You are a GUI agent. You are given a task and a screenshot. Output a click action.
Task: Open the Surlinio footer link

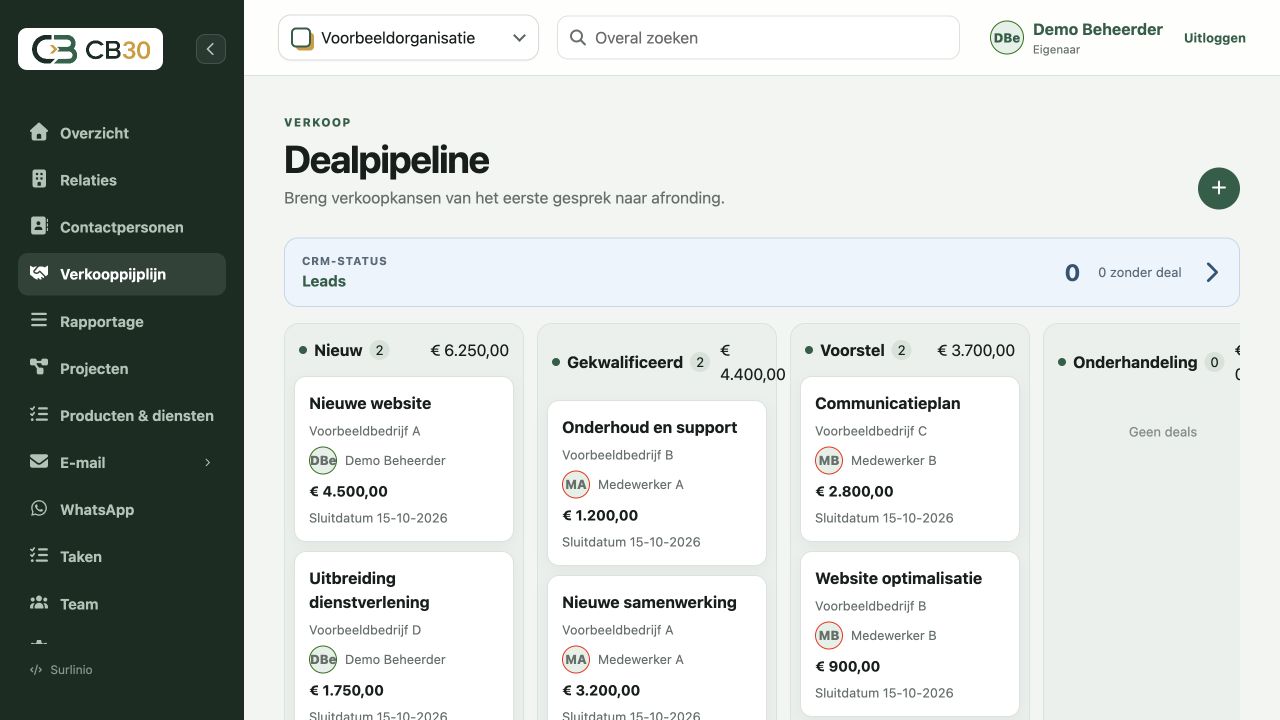click(61, 670)
